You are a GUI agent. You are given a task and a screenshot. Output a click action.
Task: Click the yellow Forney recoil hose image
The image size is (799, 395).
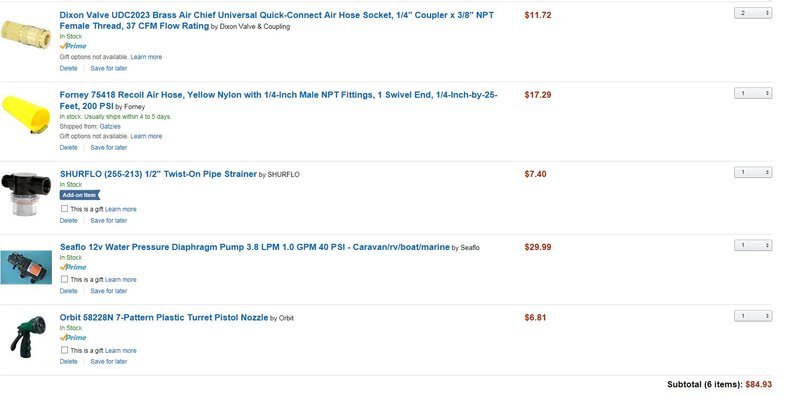pos(25,114)
